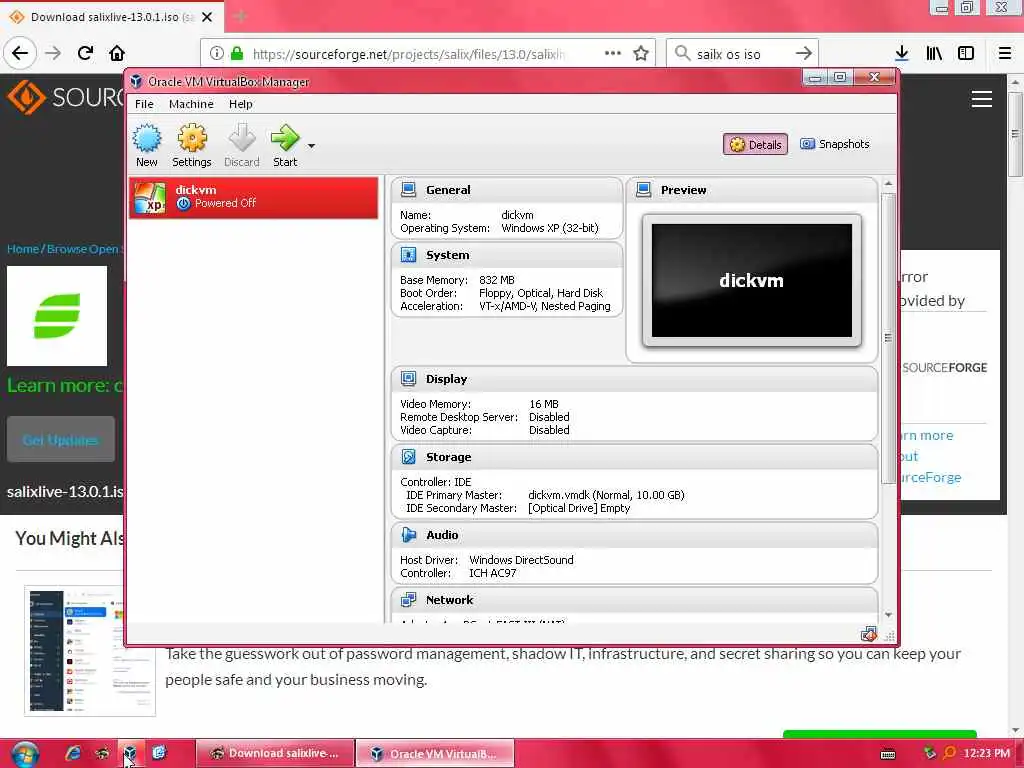The image size is (1024, 768).
Task: Switch to Oracle VM VirtualBox taskbar button
Action: tap(435, 754)
